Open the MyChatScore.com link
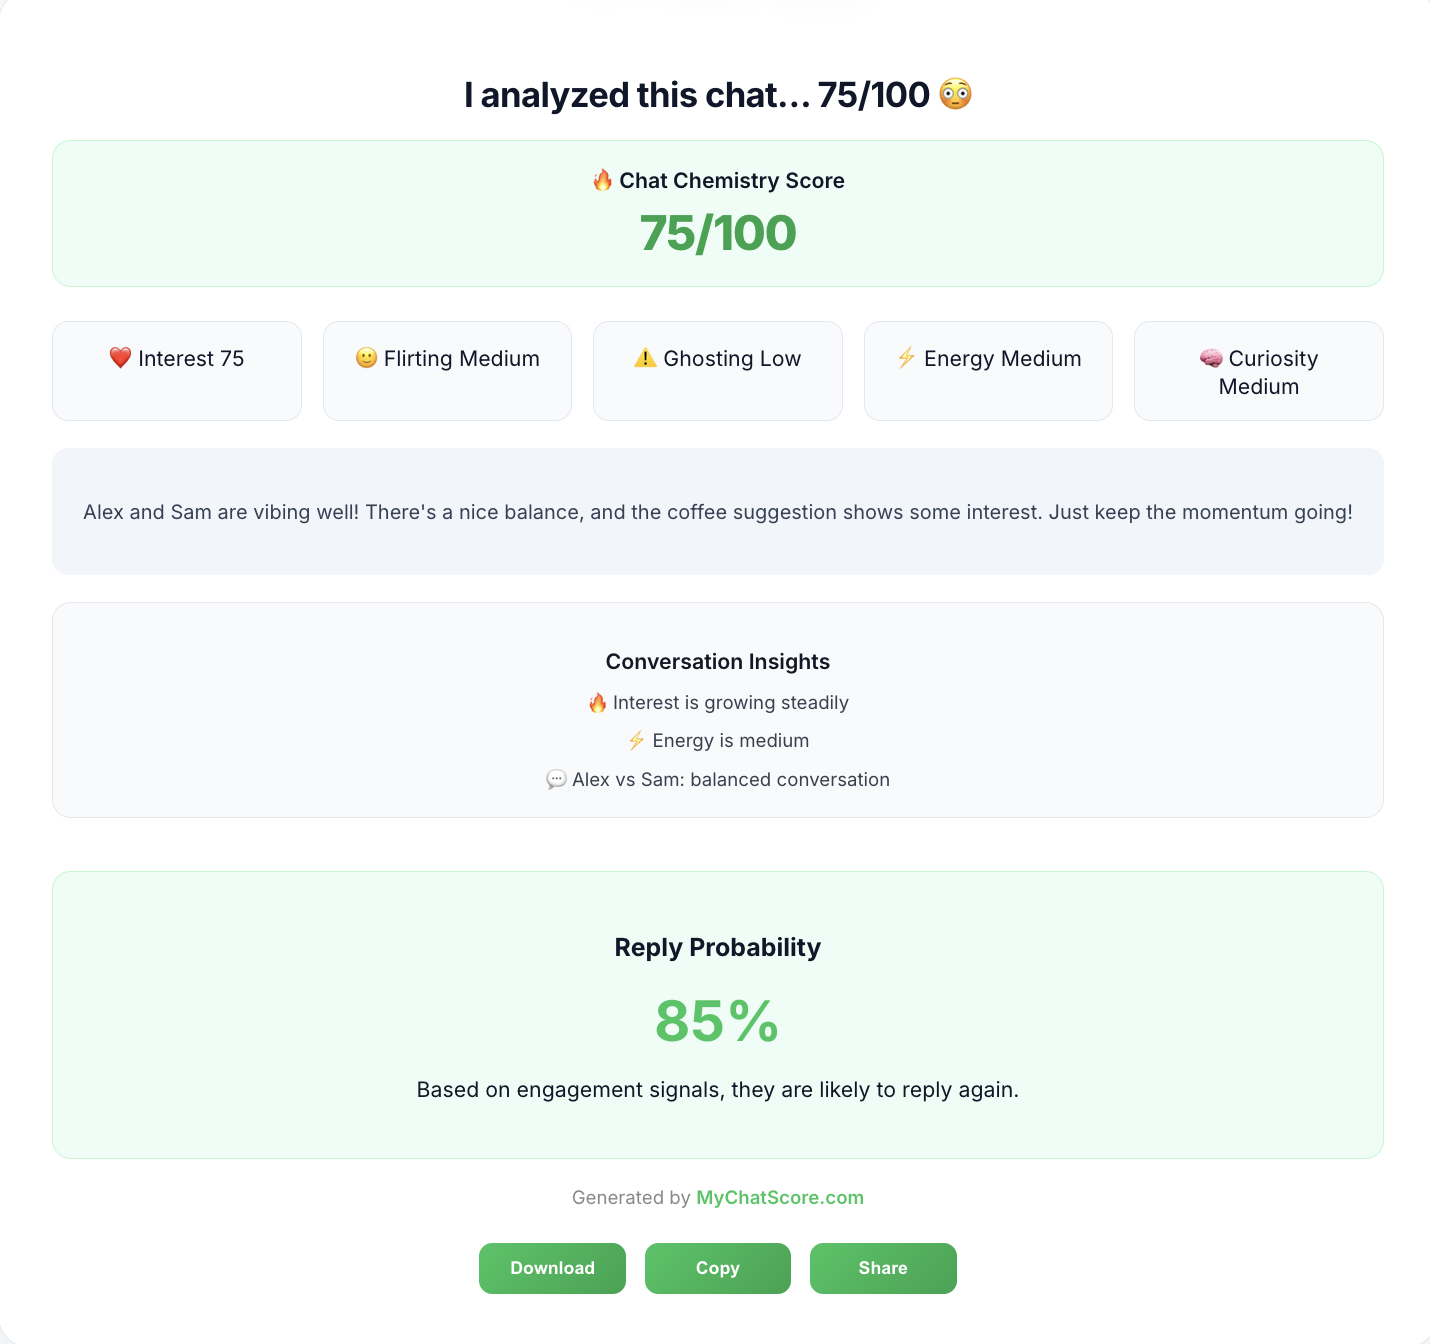This screenshot has width=1430, height=1344. [x=780, y=1198]
